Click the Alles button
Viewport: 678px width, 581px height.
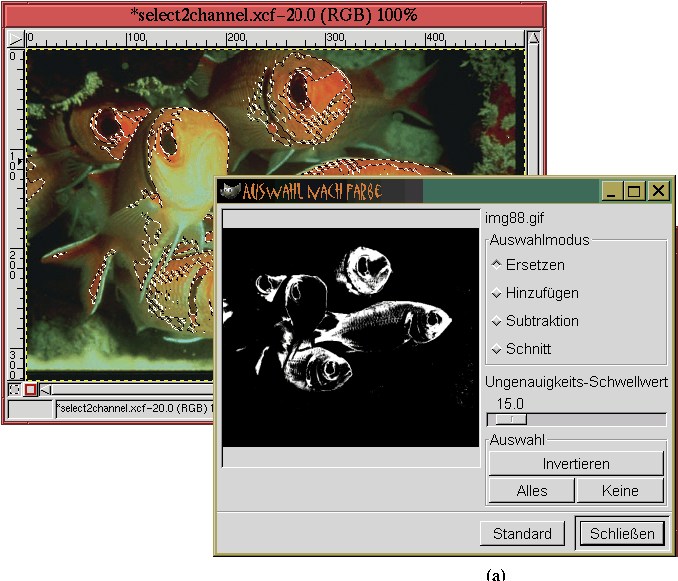point(532,490)
